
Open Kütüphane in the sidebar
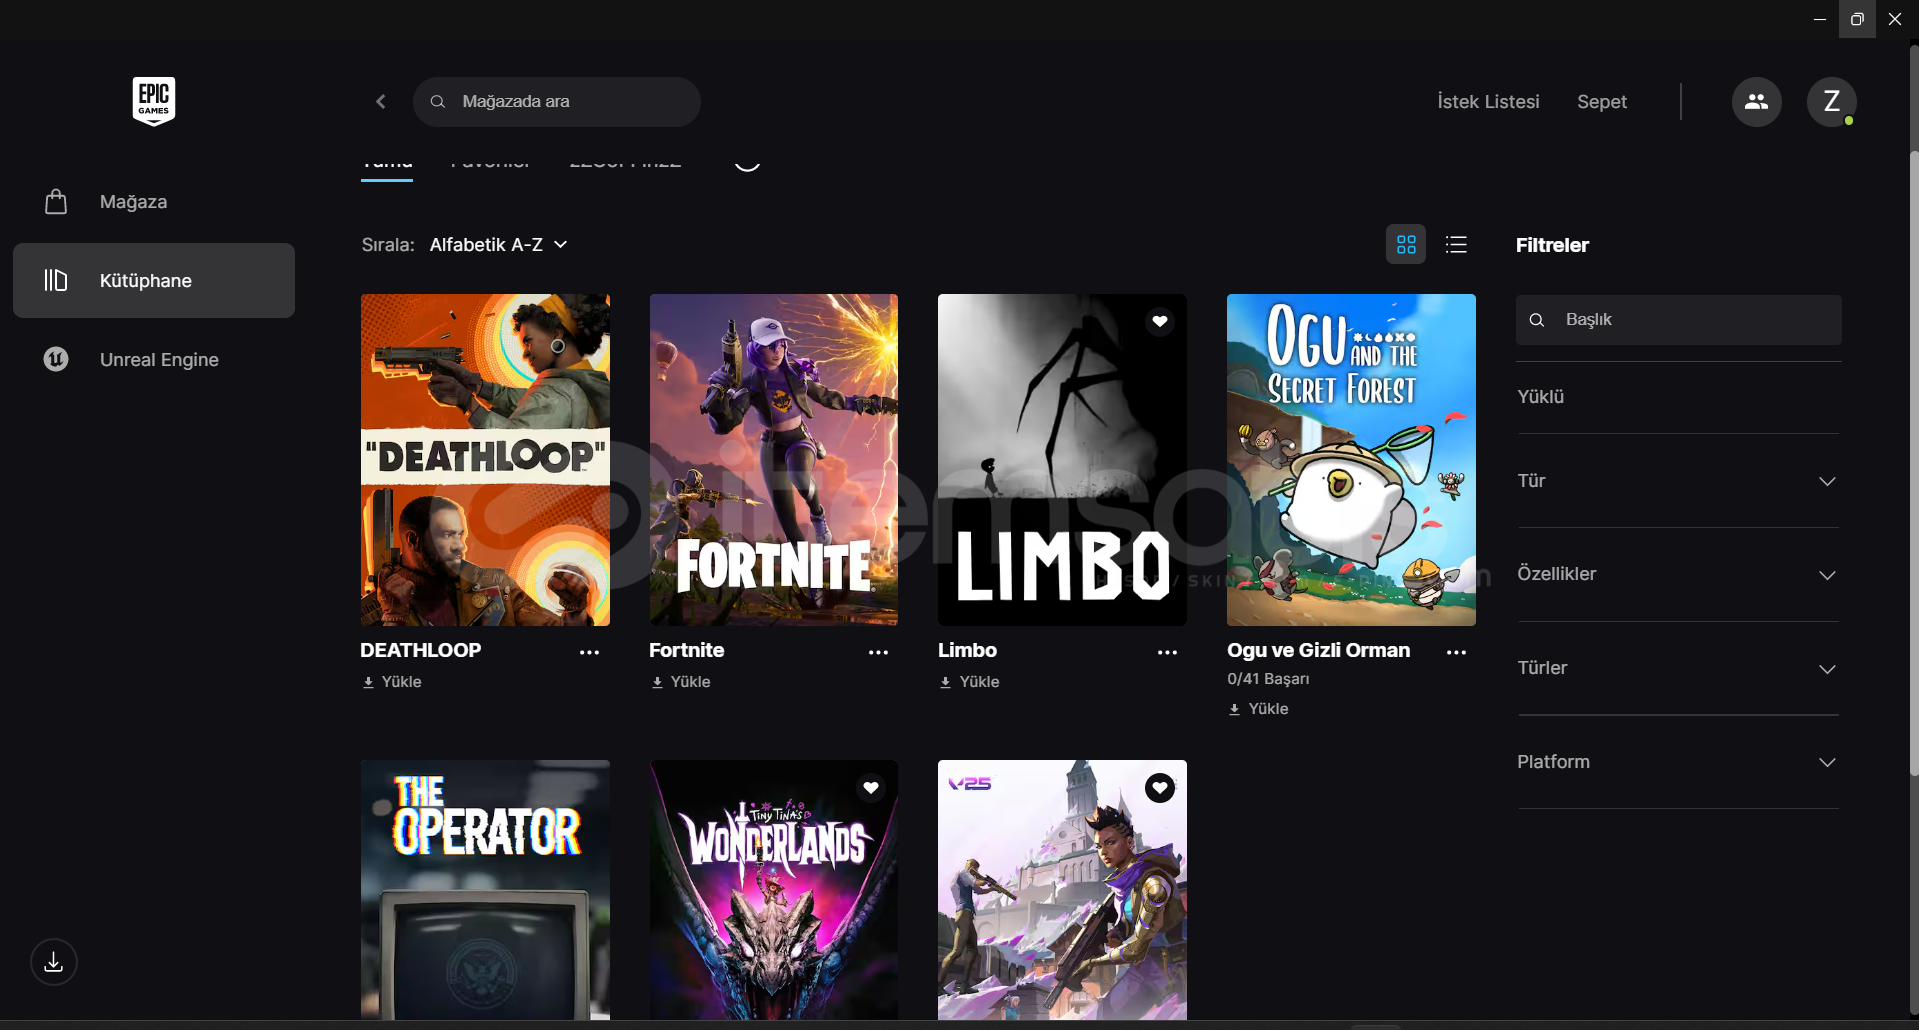click(154, 280)
